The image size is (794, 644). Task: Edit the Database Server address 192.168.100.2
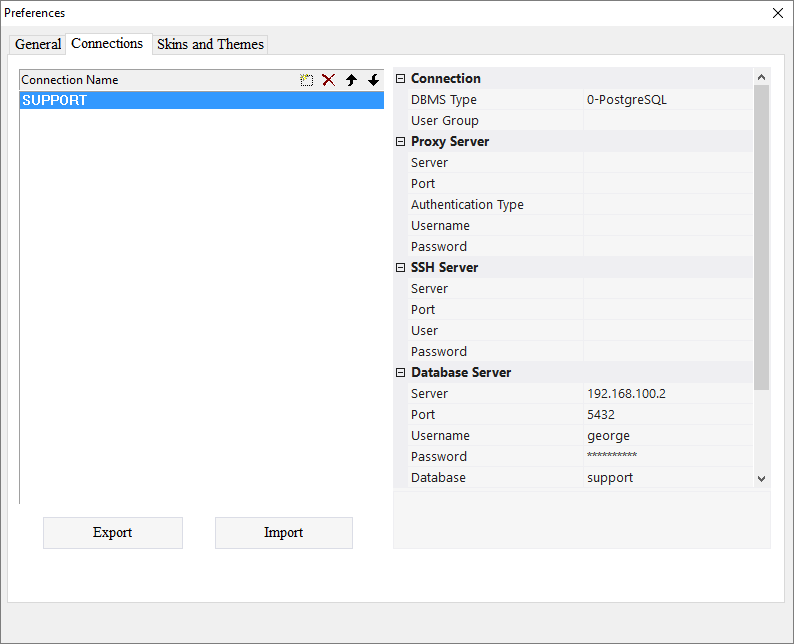(667, 394)
